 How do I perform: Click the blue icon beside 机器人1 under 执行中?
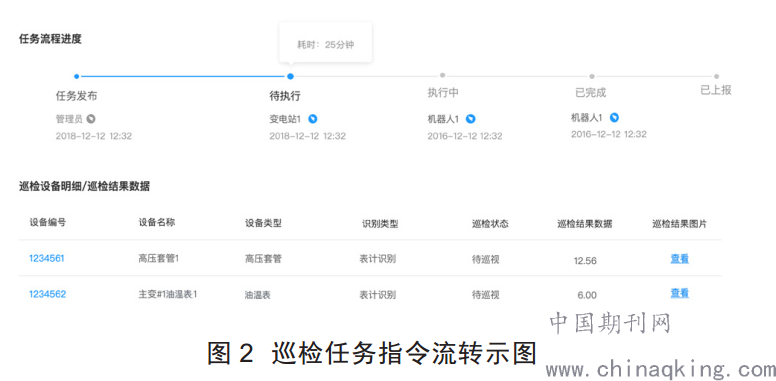(471, 119)
